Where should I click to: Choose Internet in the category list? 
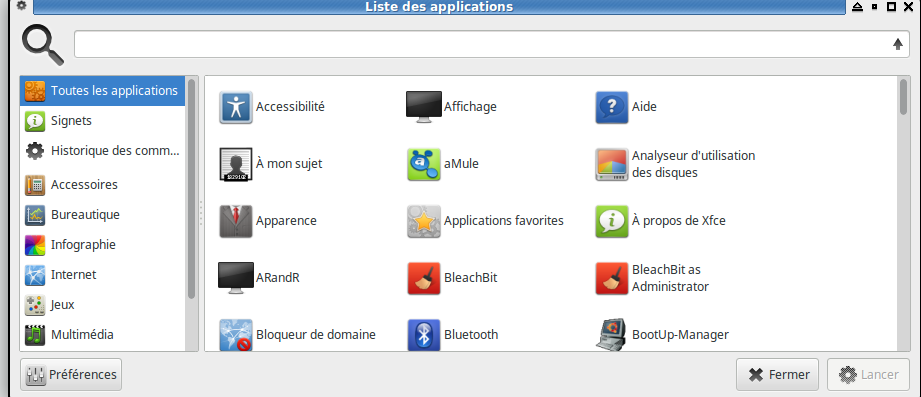point(102,275)
